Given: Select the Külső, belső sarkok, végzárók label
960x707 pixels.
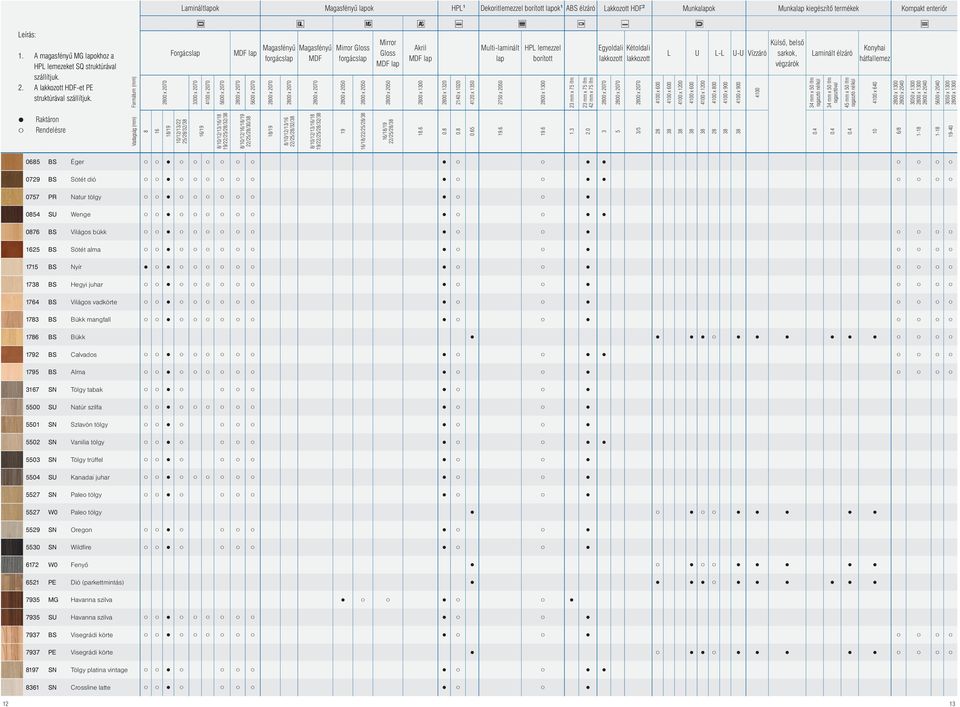Looking at the screenshot, I should click(x=787, y=53).
